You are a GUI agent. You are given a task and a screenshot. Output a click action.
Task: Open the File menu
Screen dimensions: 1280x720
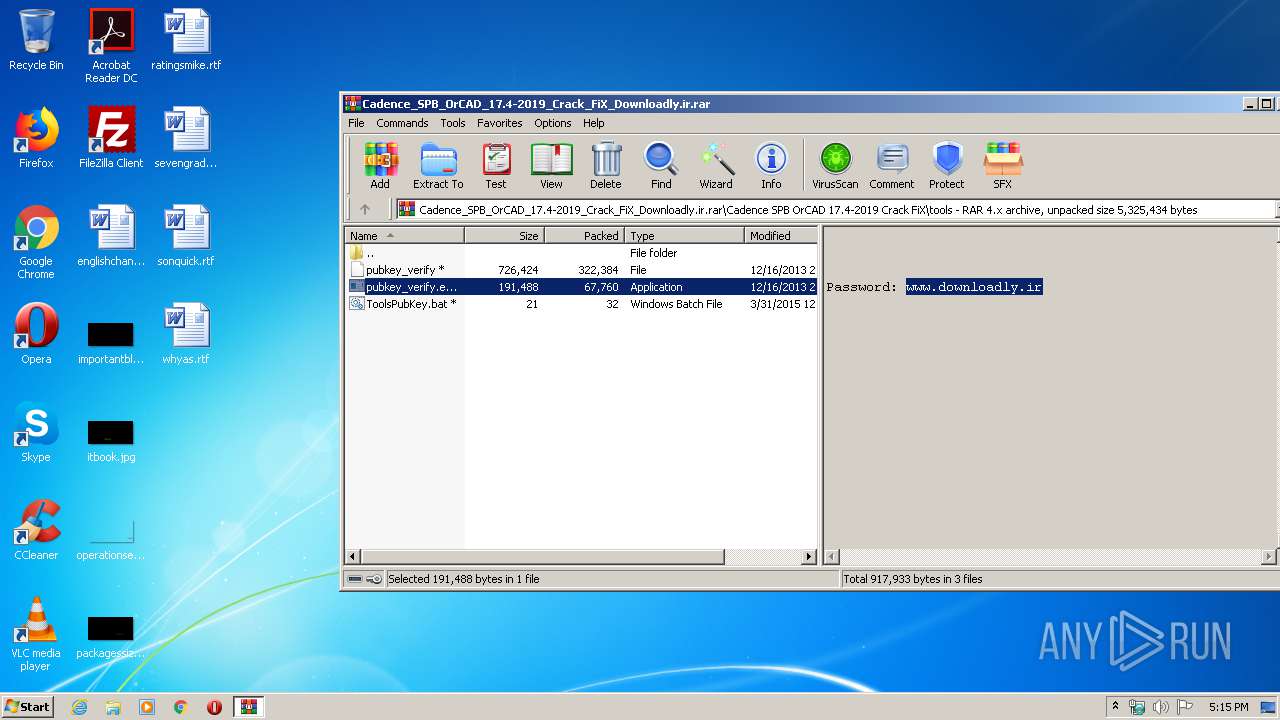[x=356, y=123]
